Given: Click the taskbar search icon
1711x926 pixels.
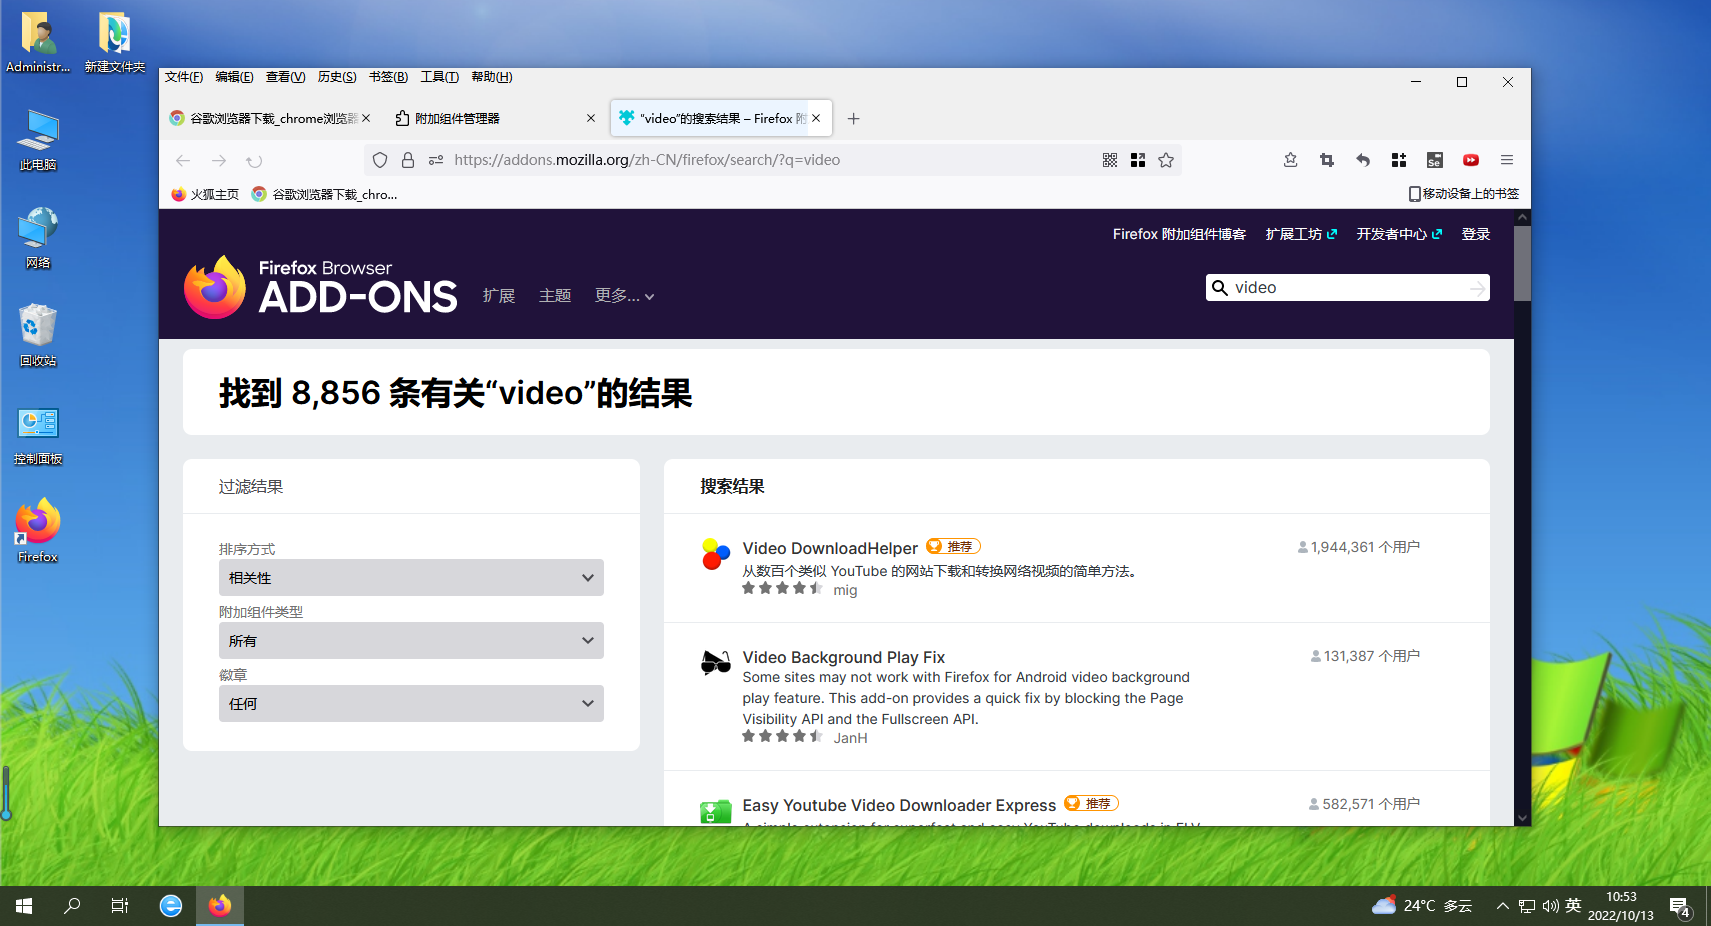Looking at the screenshot, I should (72, 906).
